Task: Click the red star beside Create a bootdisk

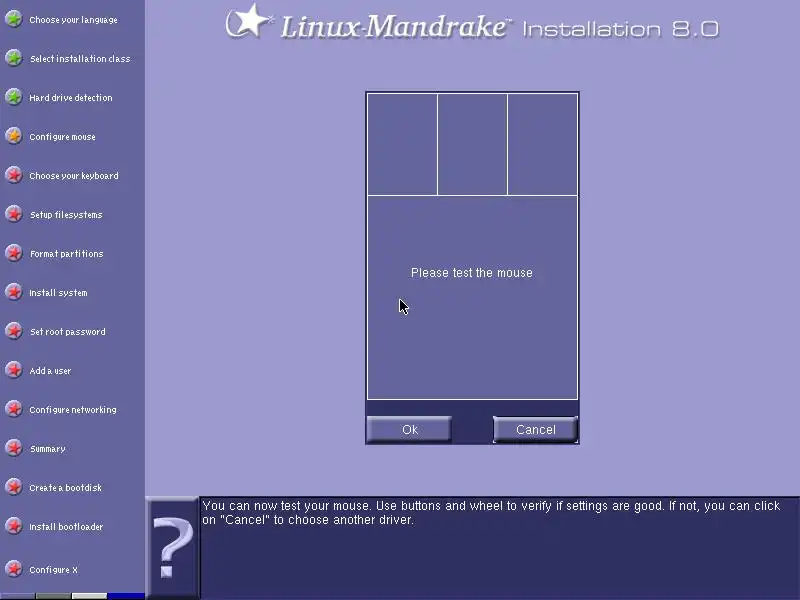Action: point(14,487)
